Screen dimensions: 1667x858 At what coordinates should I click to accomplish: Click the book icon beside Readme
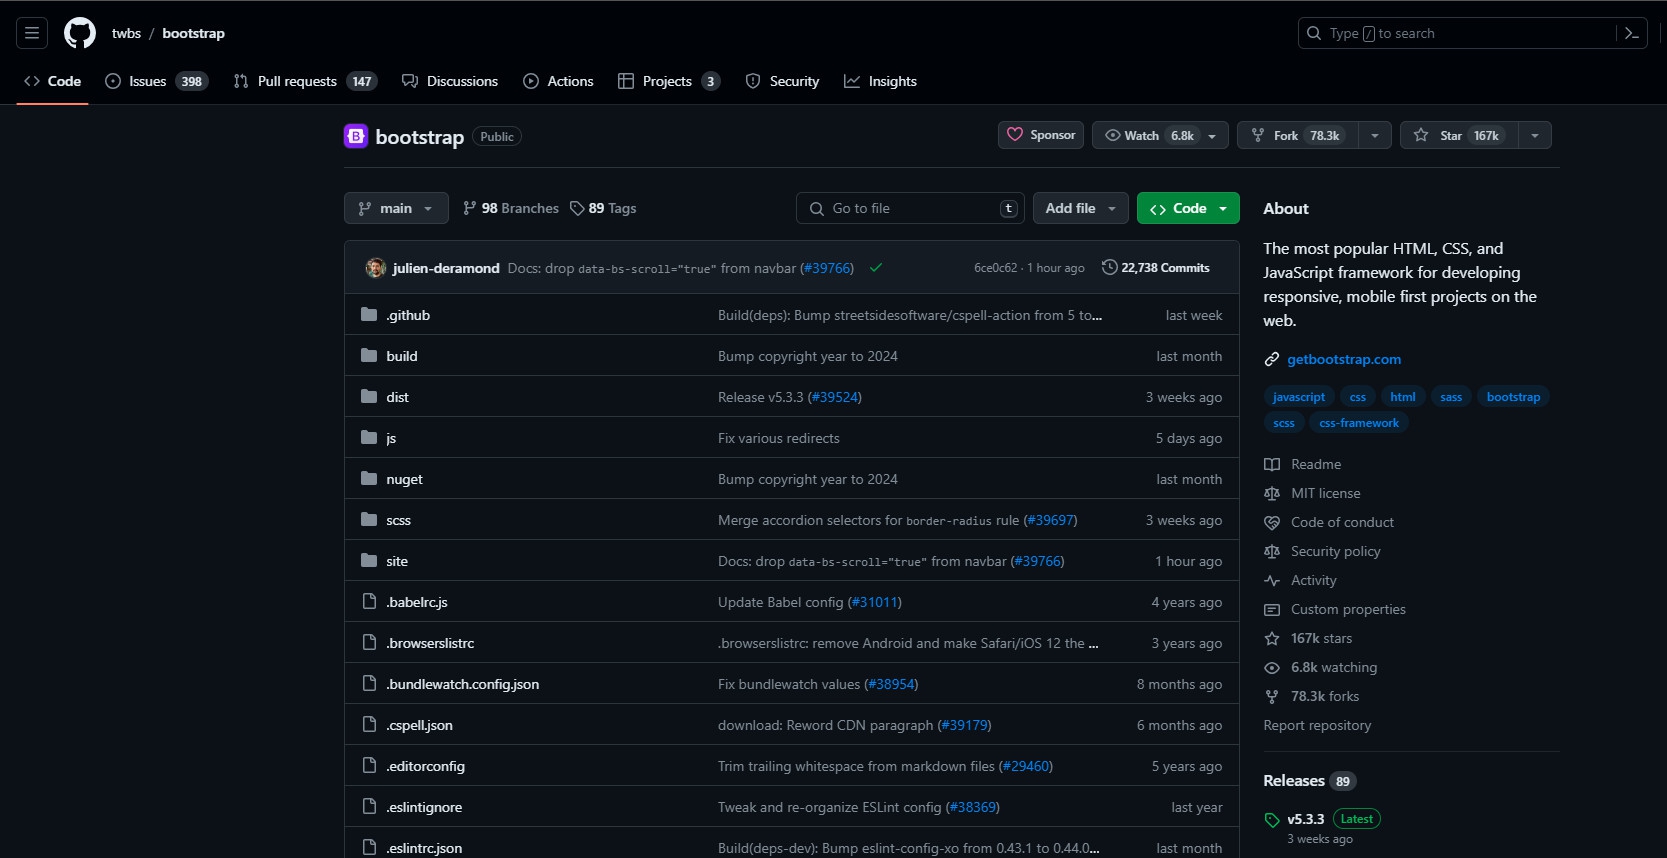coord(1272,464)
